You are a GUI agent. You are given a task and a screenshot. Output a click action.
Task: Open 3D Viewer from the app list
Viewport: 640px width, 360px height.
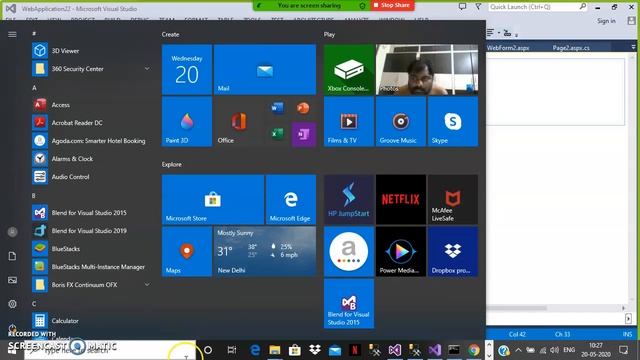point(91,51)
